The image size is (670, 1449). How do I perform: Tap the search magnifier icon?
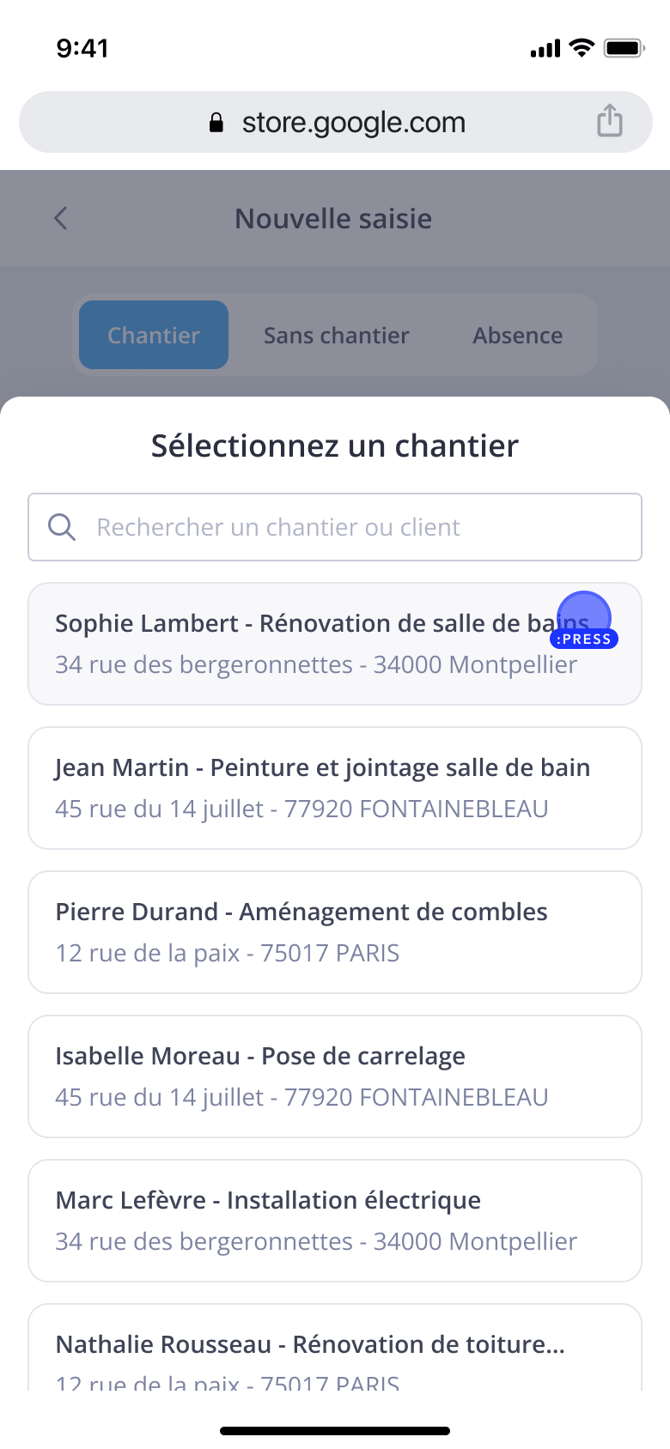[62, 527]
